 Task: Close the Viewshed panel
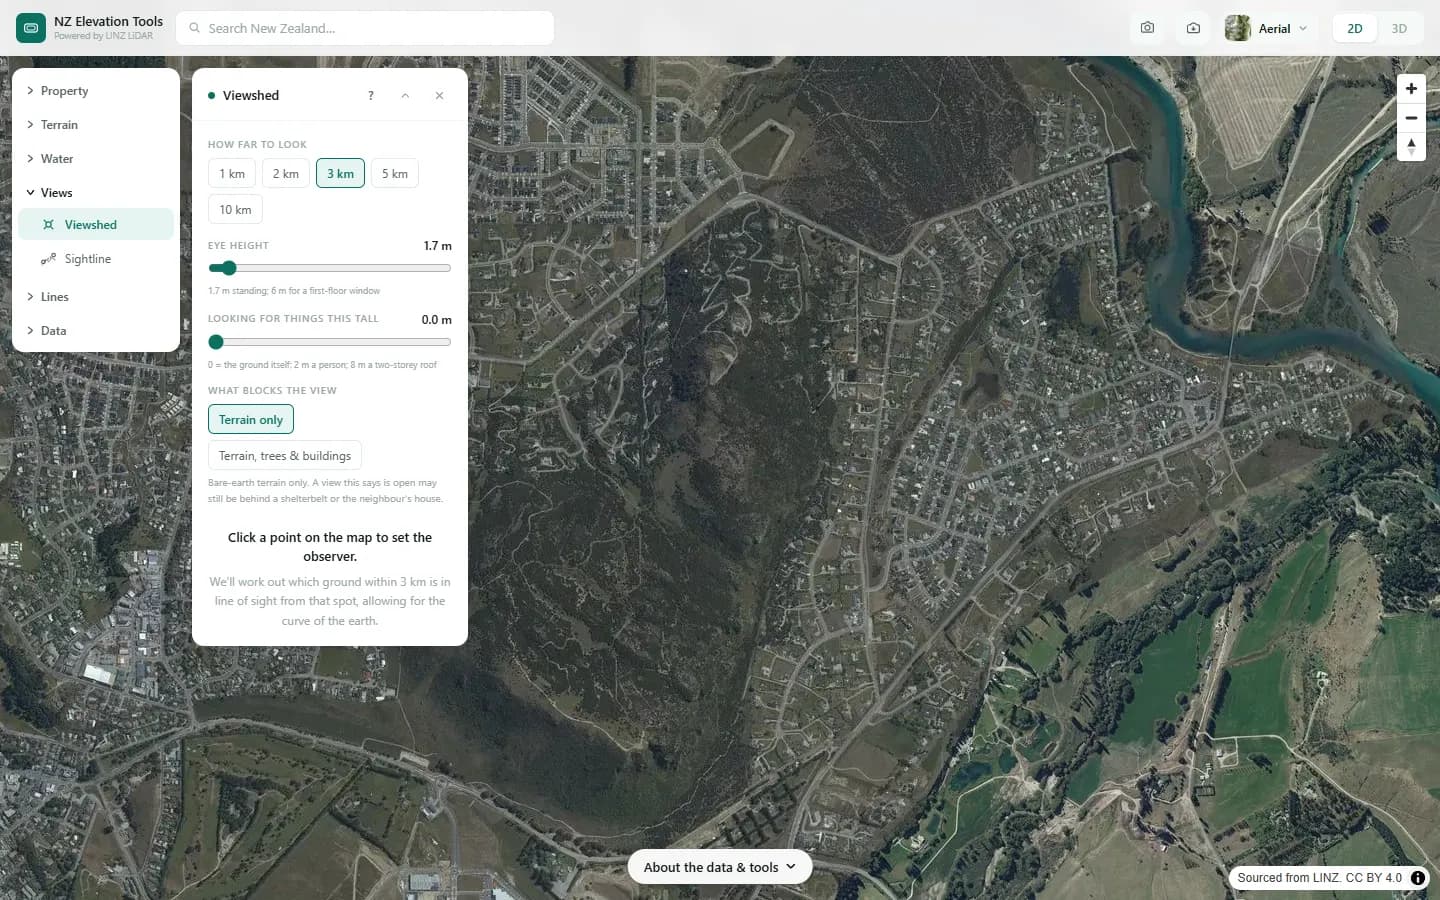pyautogui.click(x=439, y=96)
